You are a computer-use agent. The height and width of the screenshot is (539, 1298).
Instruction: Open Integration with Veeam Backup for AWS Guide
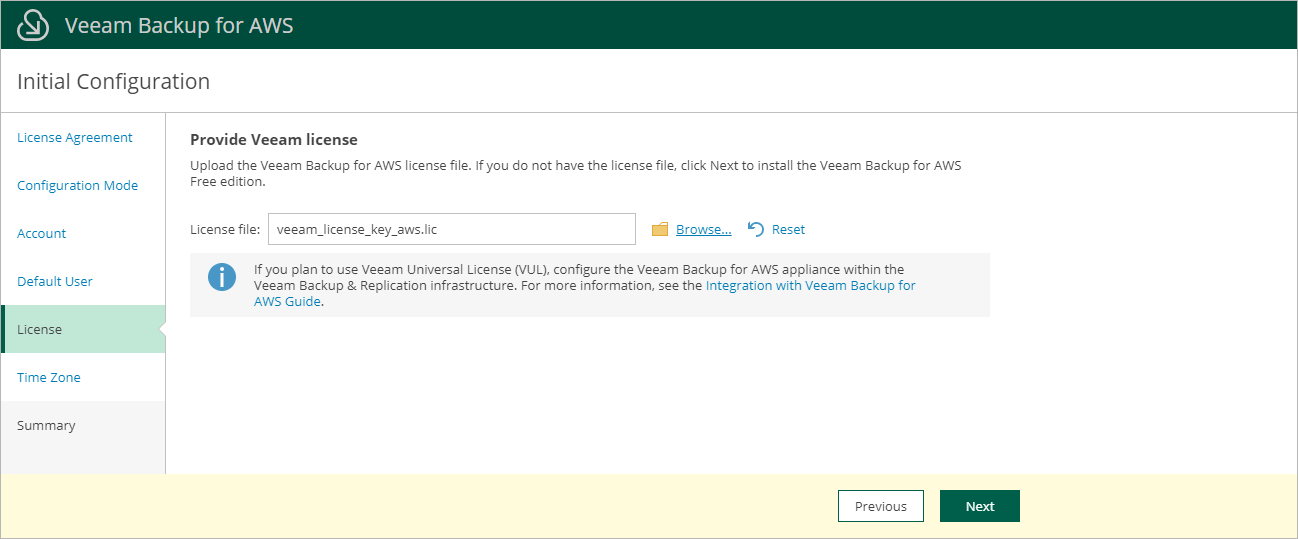pos(810,286)
